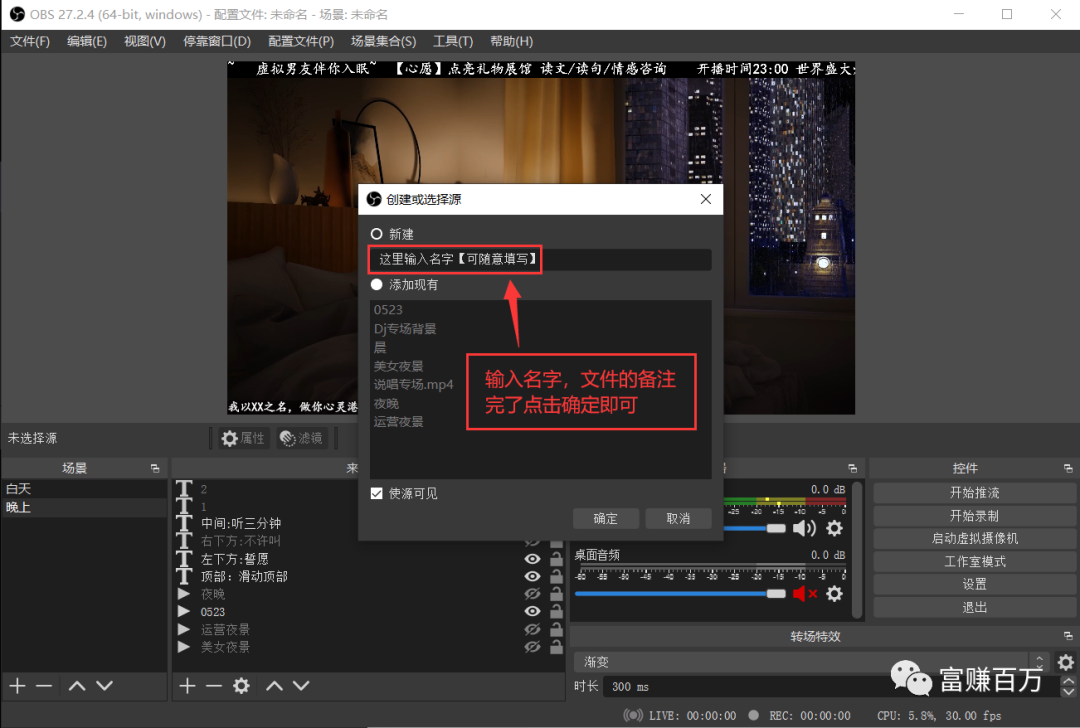Remove source with the minus icon
The width and height of the screenshot is (1080, 728).
tap(214, 686)
